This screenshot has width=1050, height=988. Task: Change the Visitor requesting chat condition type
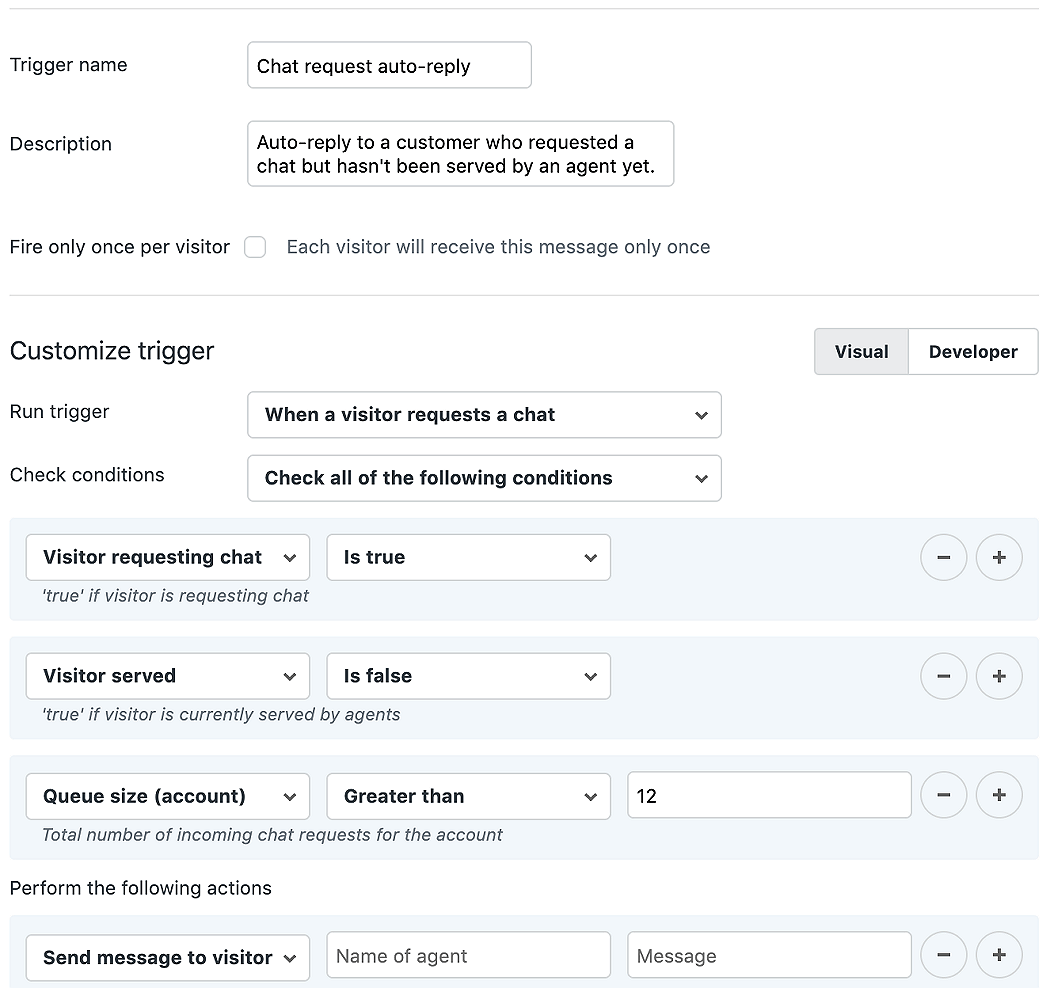[x=167, y=557]
